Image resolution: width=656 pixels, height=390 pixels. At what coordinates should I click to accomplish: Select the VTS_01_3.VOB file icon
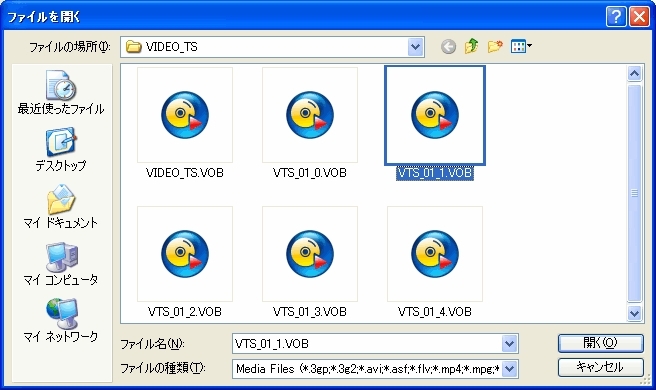[310, 254]
